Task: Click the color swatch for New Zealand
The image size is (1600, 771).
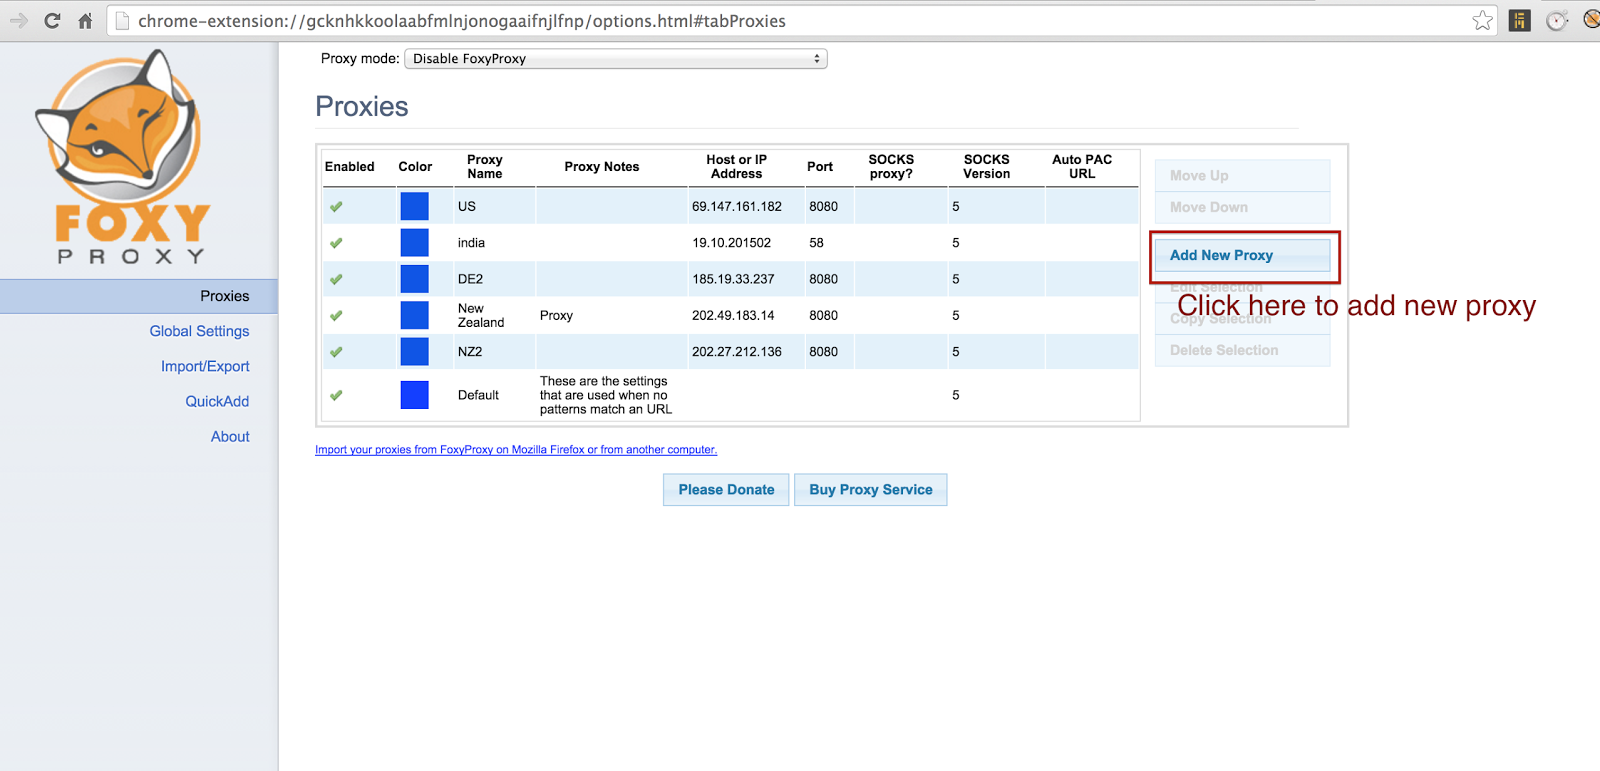Action: pos(414,315)
